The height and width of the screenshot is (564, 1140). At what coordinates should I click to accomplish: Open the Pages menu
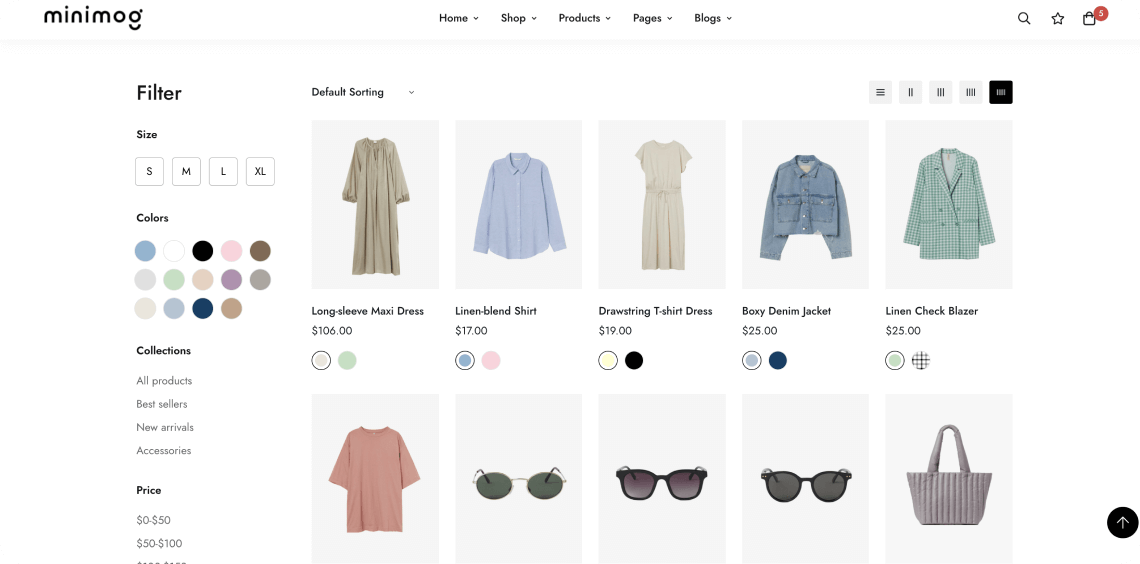point(653,18)
